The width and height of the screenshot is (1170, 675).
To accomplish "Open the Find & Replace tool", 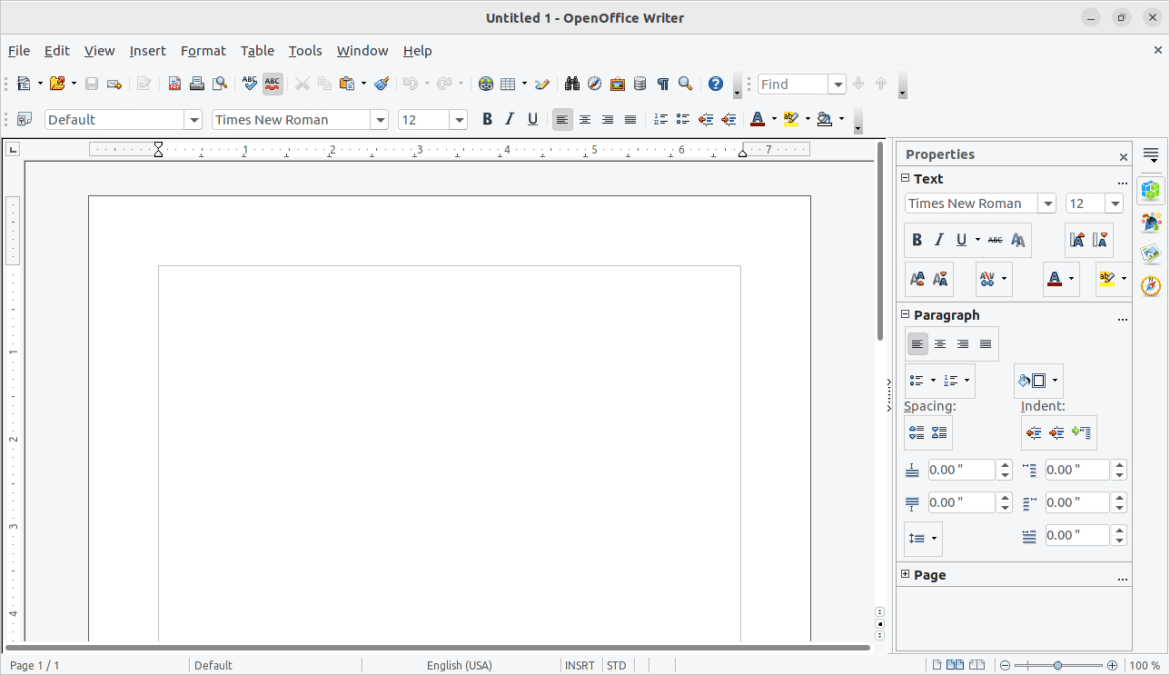I will pyautogui.click(x=571, y=84).
